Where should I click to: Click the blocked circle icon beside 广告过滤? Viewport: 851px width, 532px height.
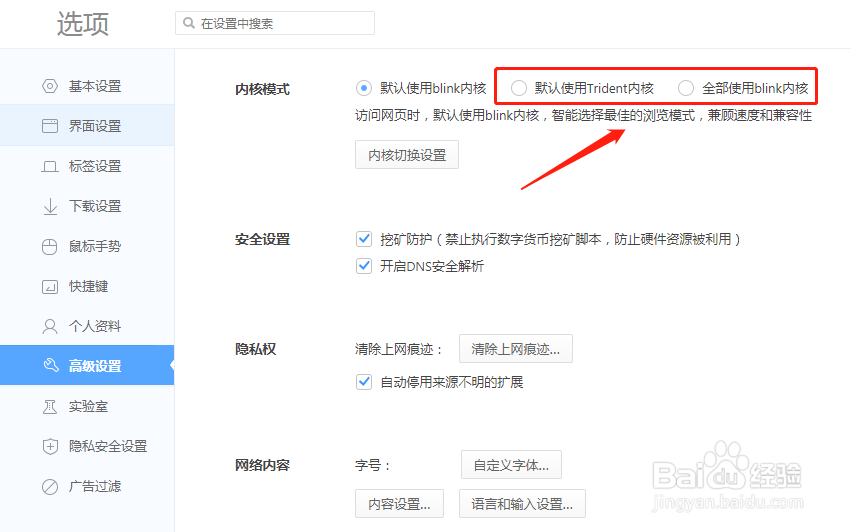click(50, 486)
